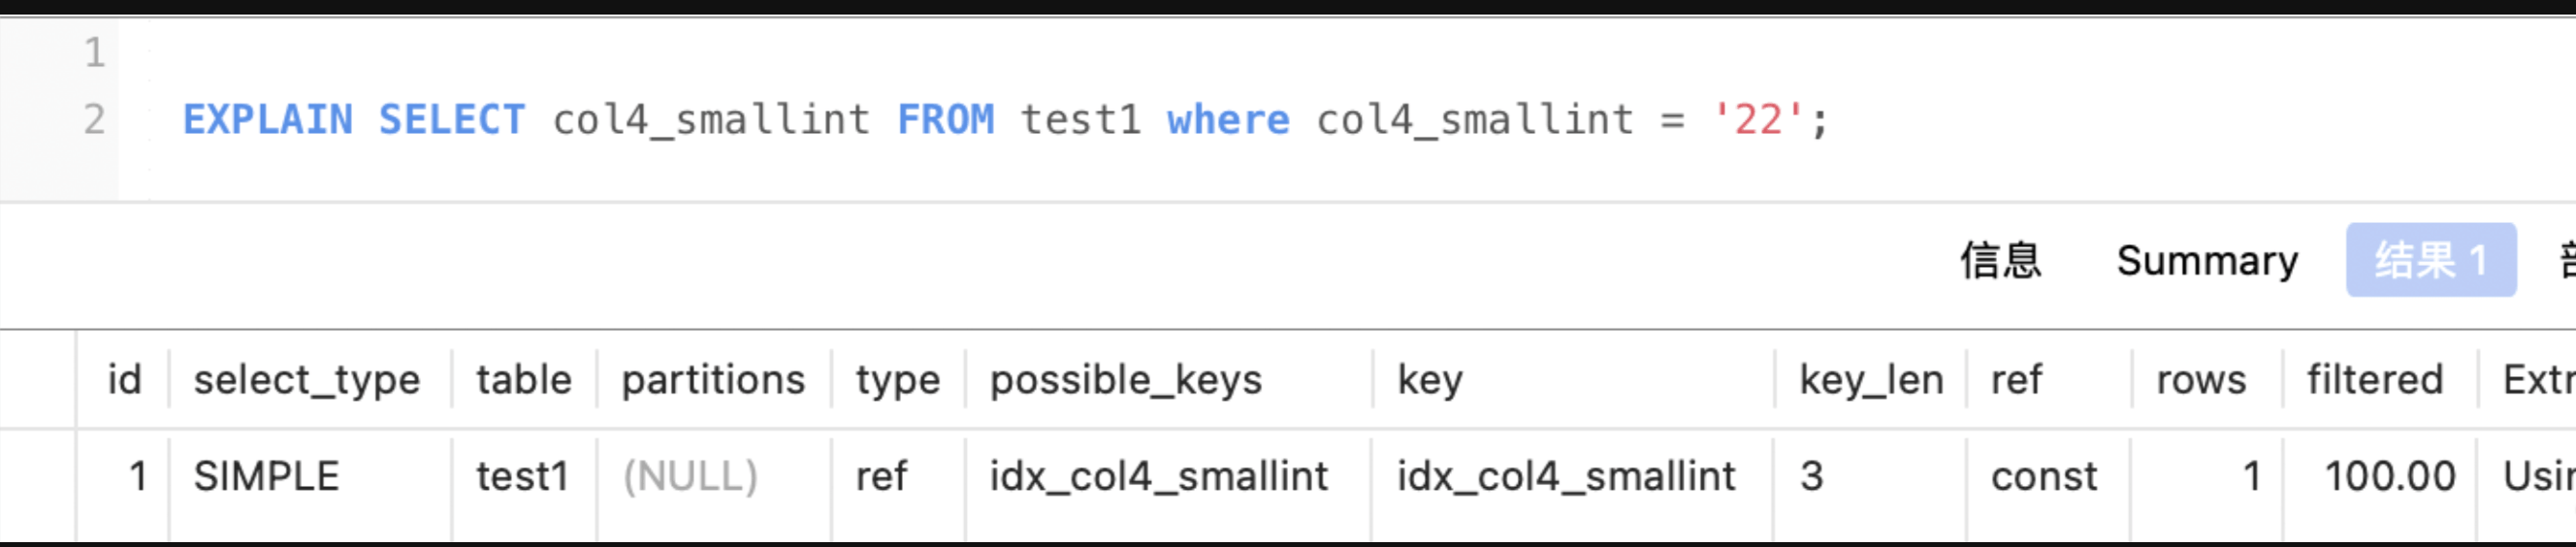Click the id column header
Image resolution: width=2576 pixels, height=547 pixels.
[124, 380]
